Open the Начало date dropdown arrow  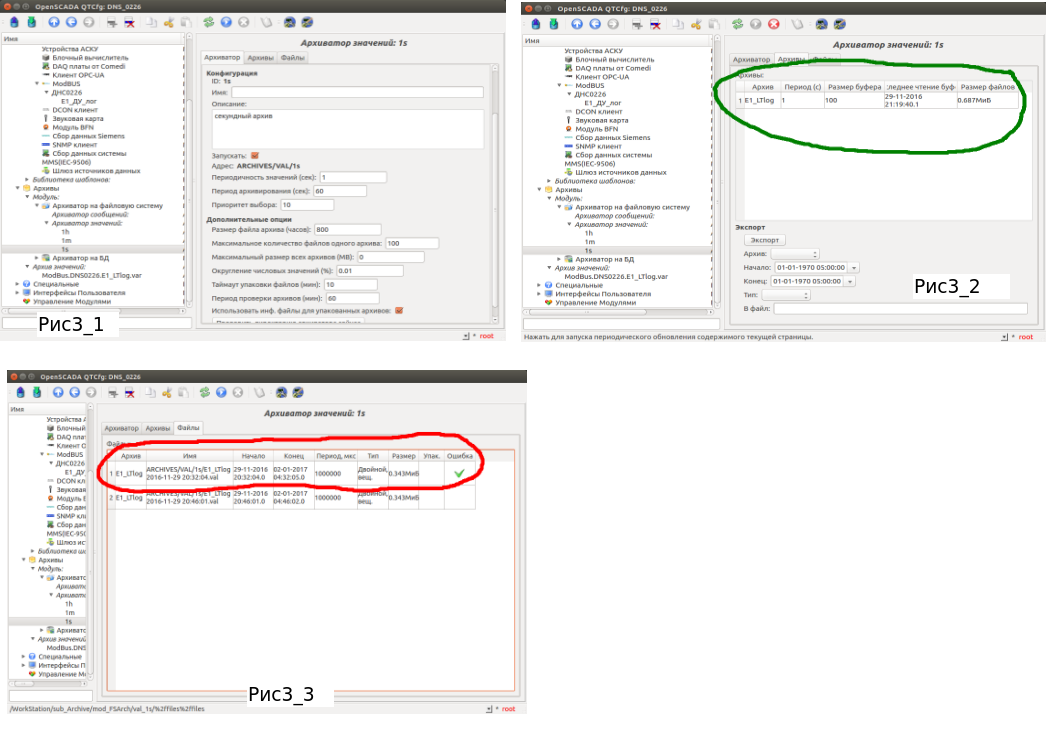pos(852,268)
